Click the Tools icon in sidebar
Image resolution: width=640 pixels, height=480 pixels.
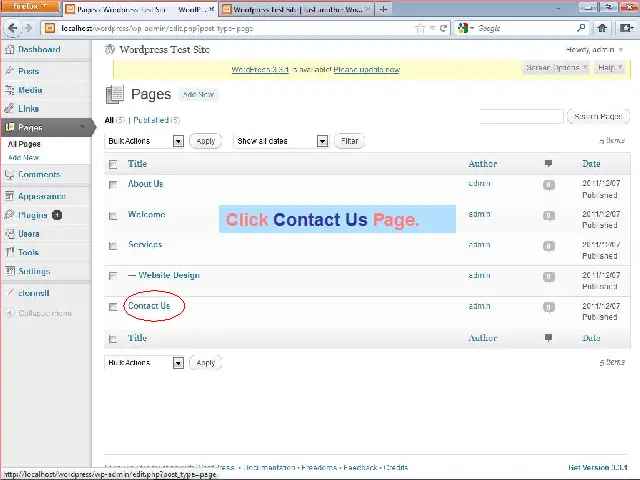tap(9, 252)
